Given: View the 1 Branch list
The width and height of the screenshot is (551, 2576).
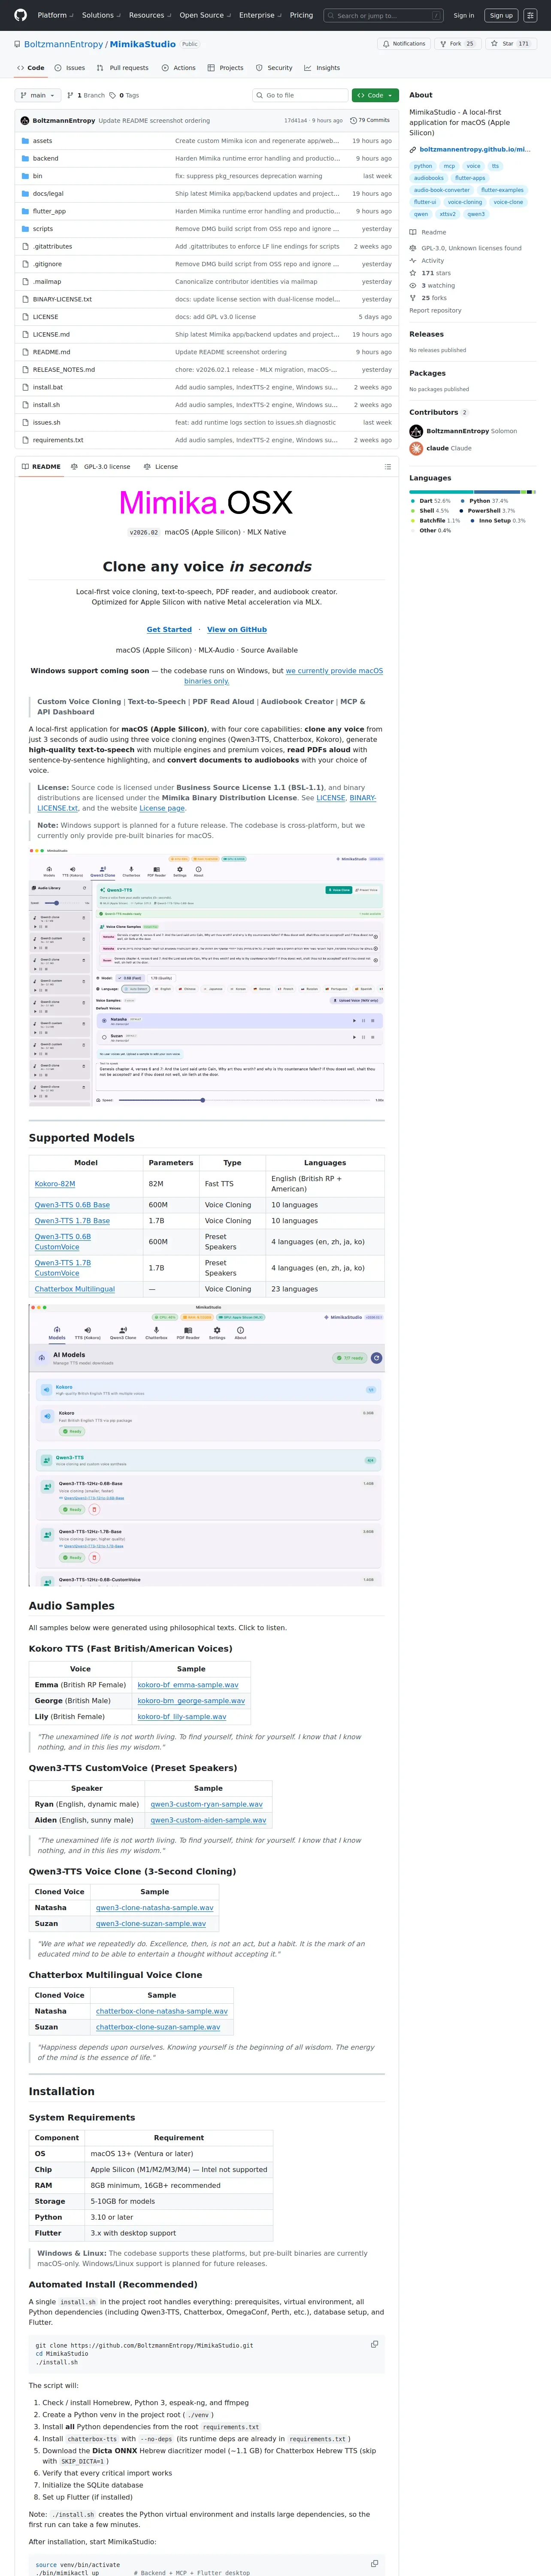Looking at the screenshot, I should coord(86,95).
